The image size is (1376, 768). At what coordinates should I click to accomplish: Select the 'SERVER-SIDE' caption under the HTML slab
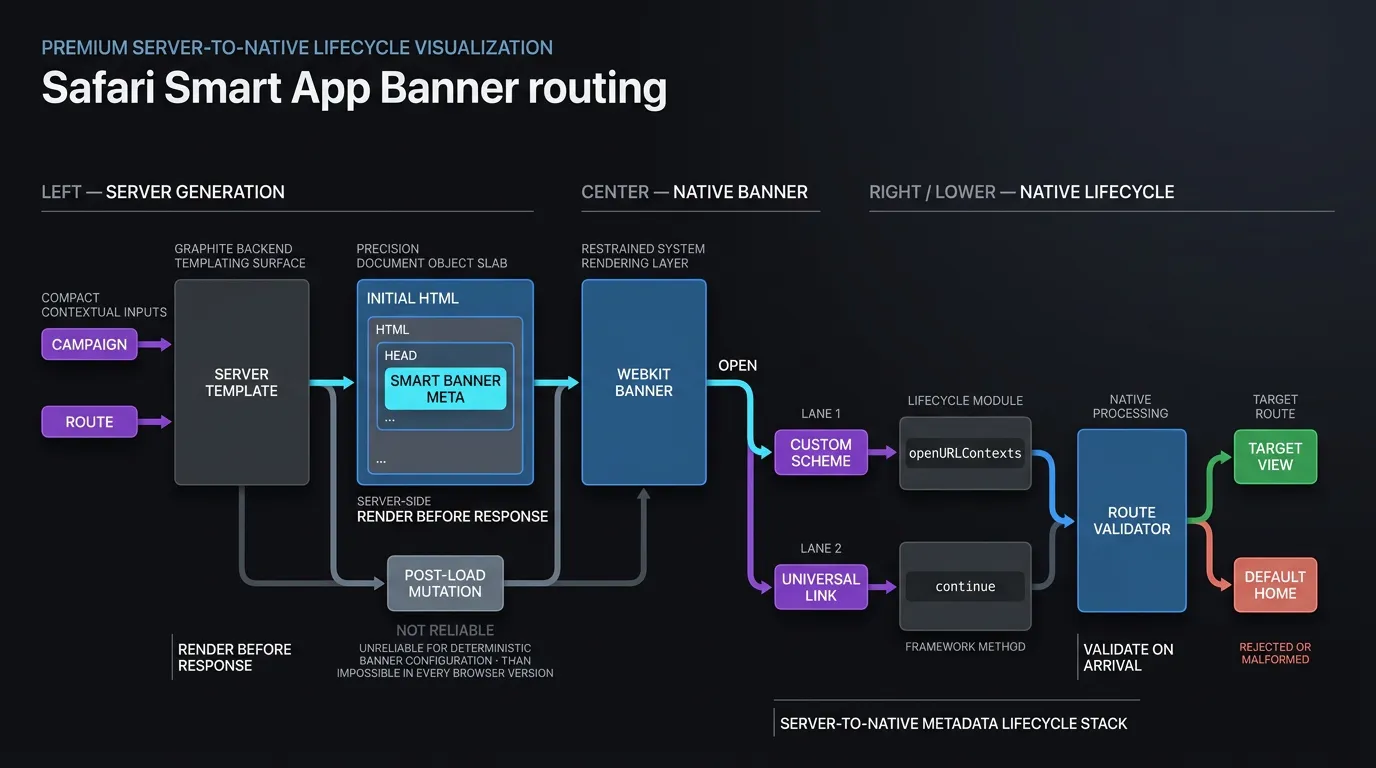point(396,501)
